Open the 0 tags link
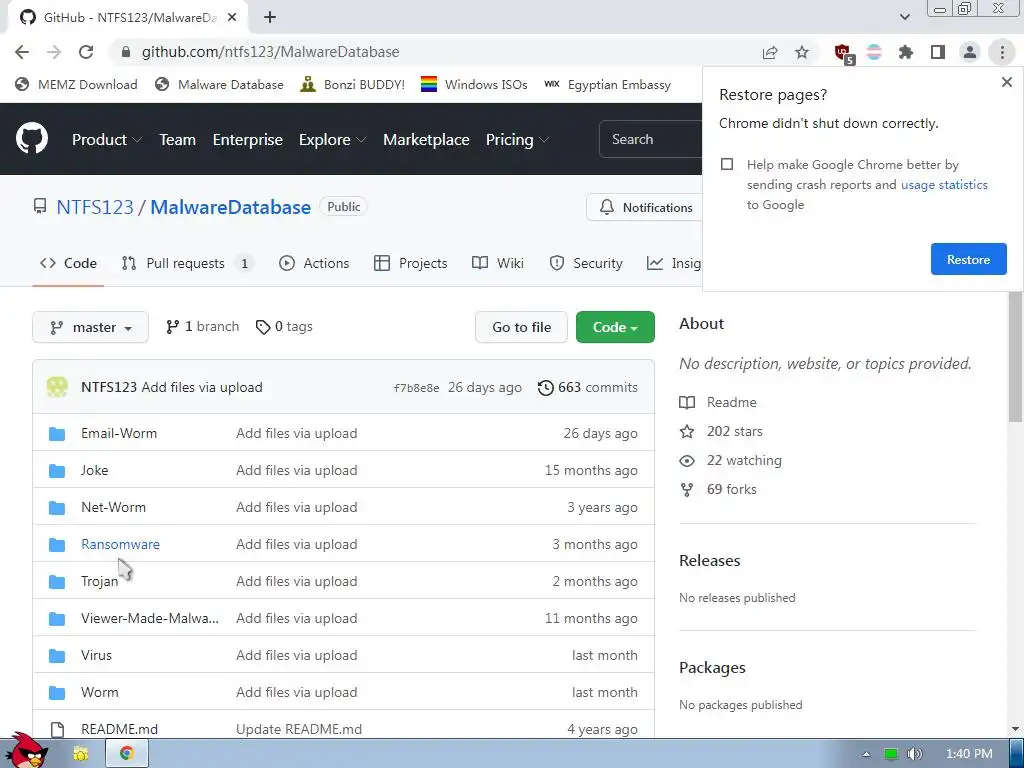The width and height of the screenshot is (1024, 768). click(x=284, y=327)
